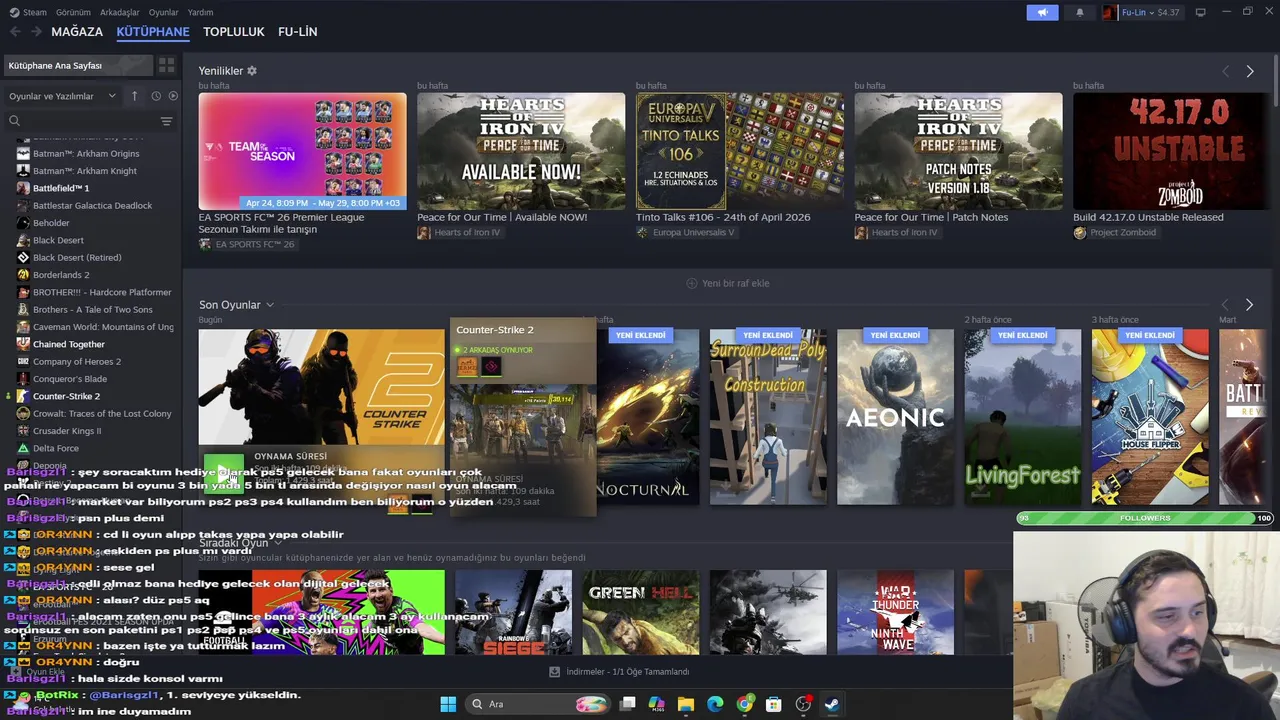Show next Yenilikler news items arrow

(x=1250, y=71)
